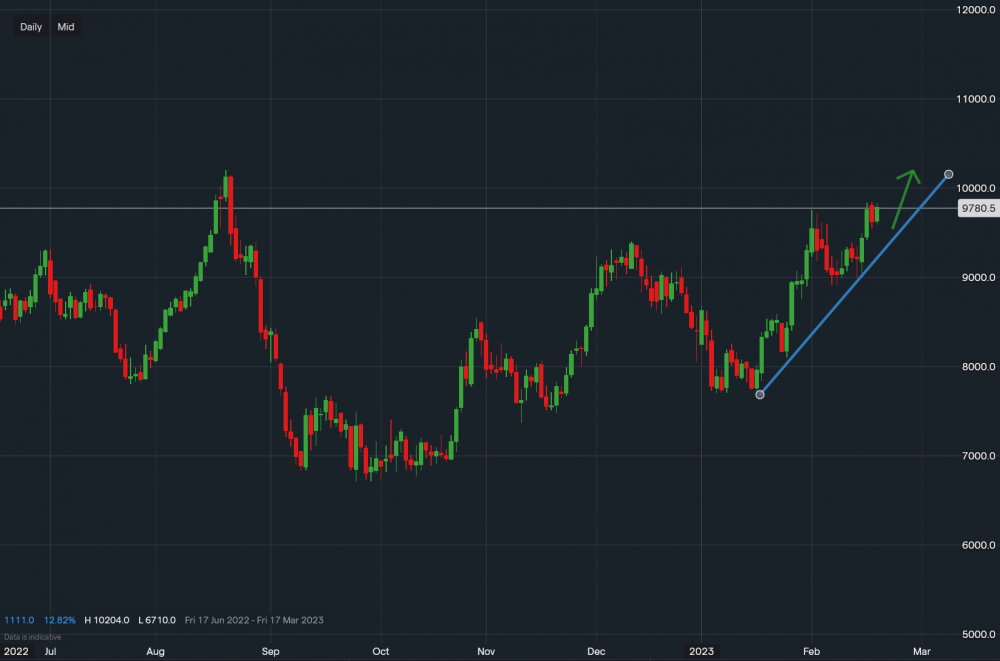This screenshot has height=661, width=1000.
Task: Click the 12.82% change value
Action: (59, 620)
